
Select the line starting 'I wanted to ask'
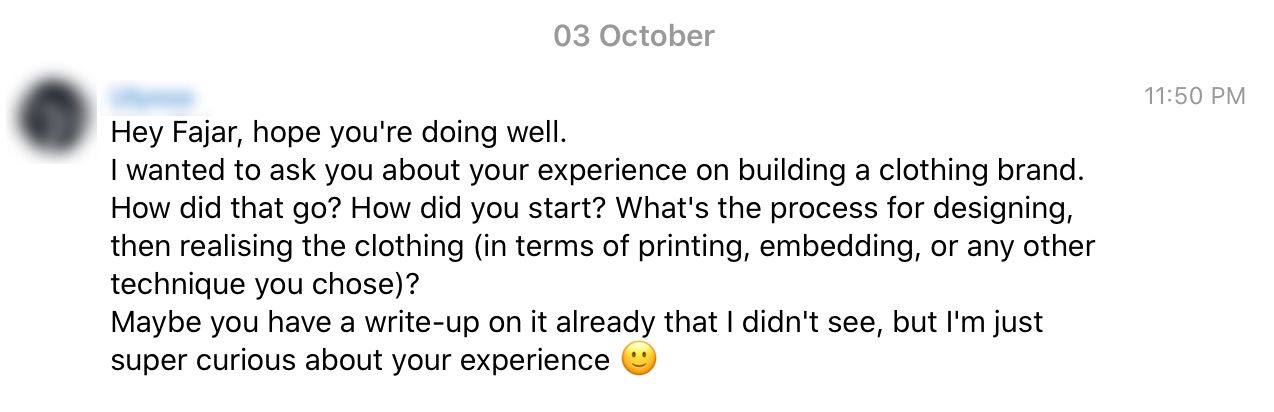click(x=597, y=171)
